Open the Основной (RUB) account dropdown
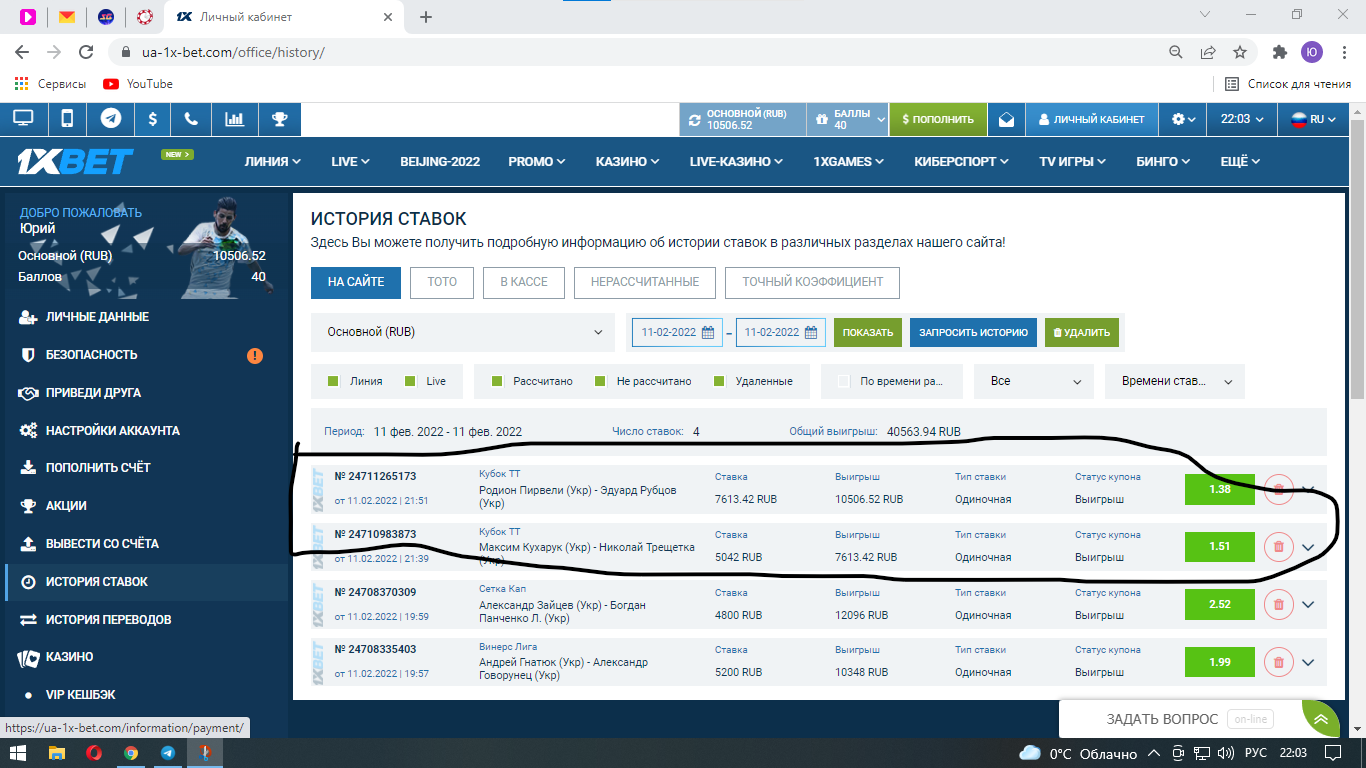1366x768 pixels. 464,332
